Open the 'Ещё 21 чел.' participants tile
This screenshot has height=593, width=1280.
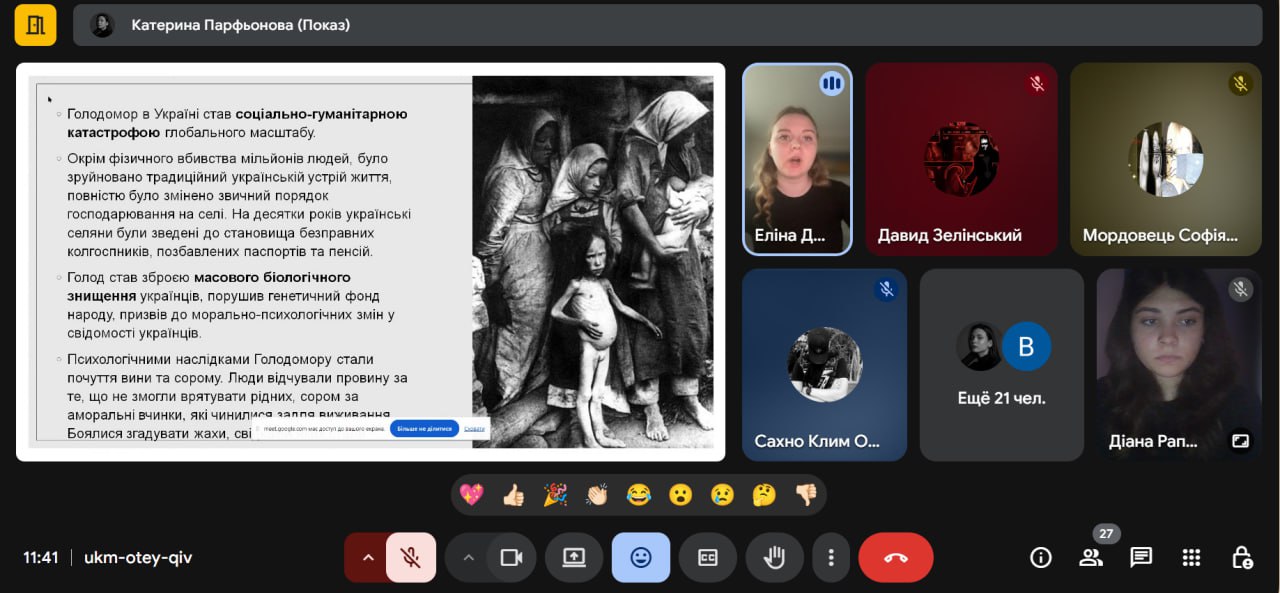coord(1001,365)
